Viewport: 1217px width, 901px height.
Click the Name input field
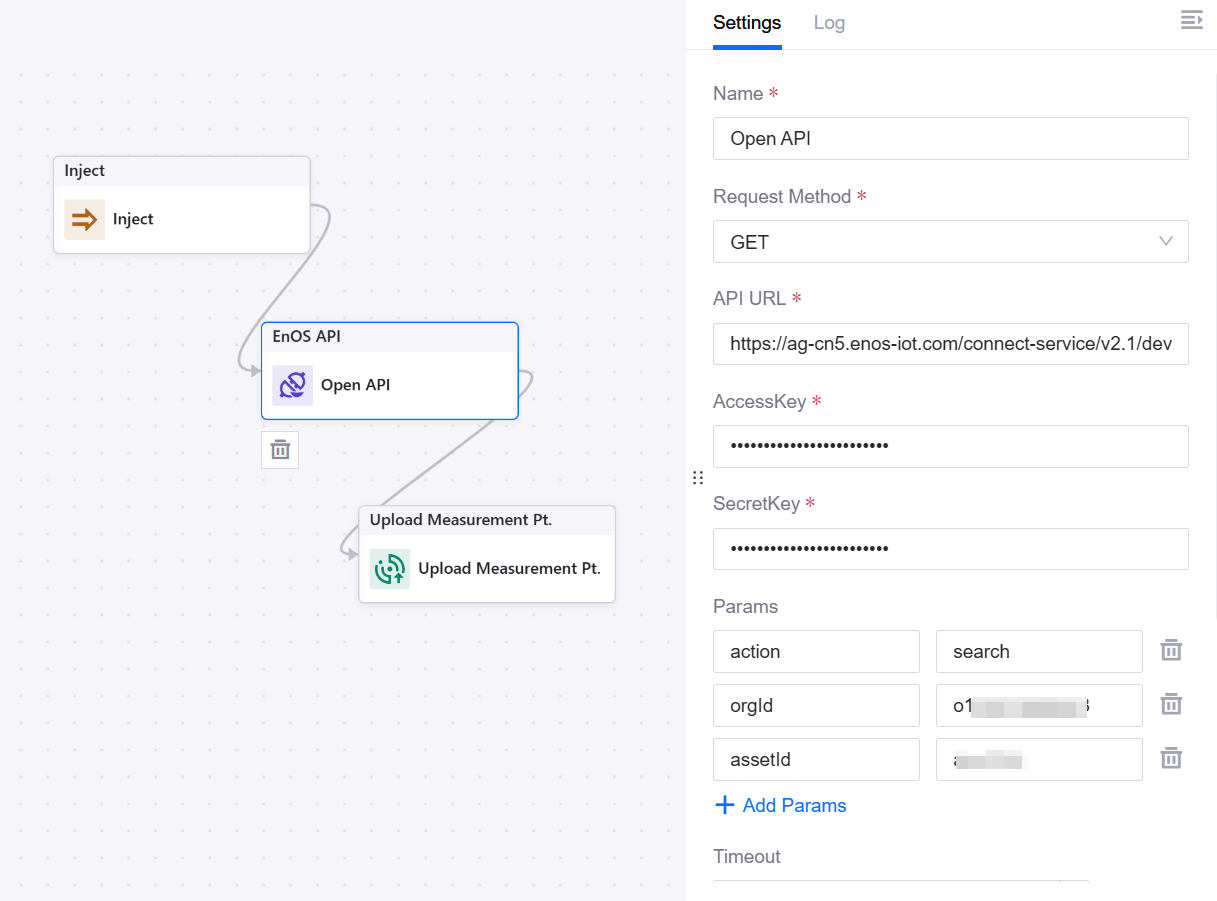click(x=950, y=139)
